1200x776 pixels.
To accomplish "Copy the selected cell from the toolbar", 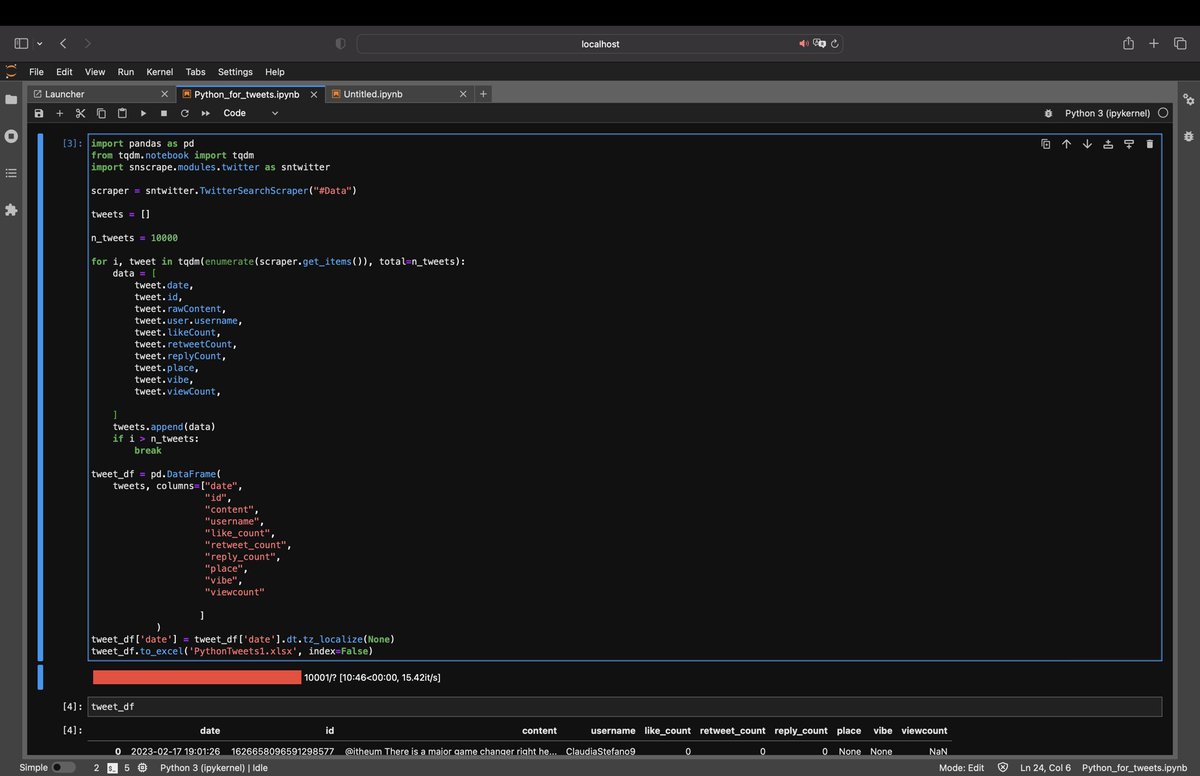I will tap(101, 113).
